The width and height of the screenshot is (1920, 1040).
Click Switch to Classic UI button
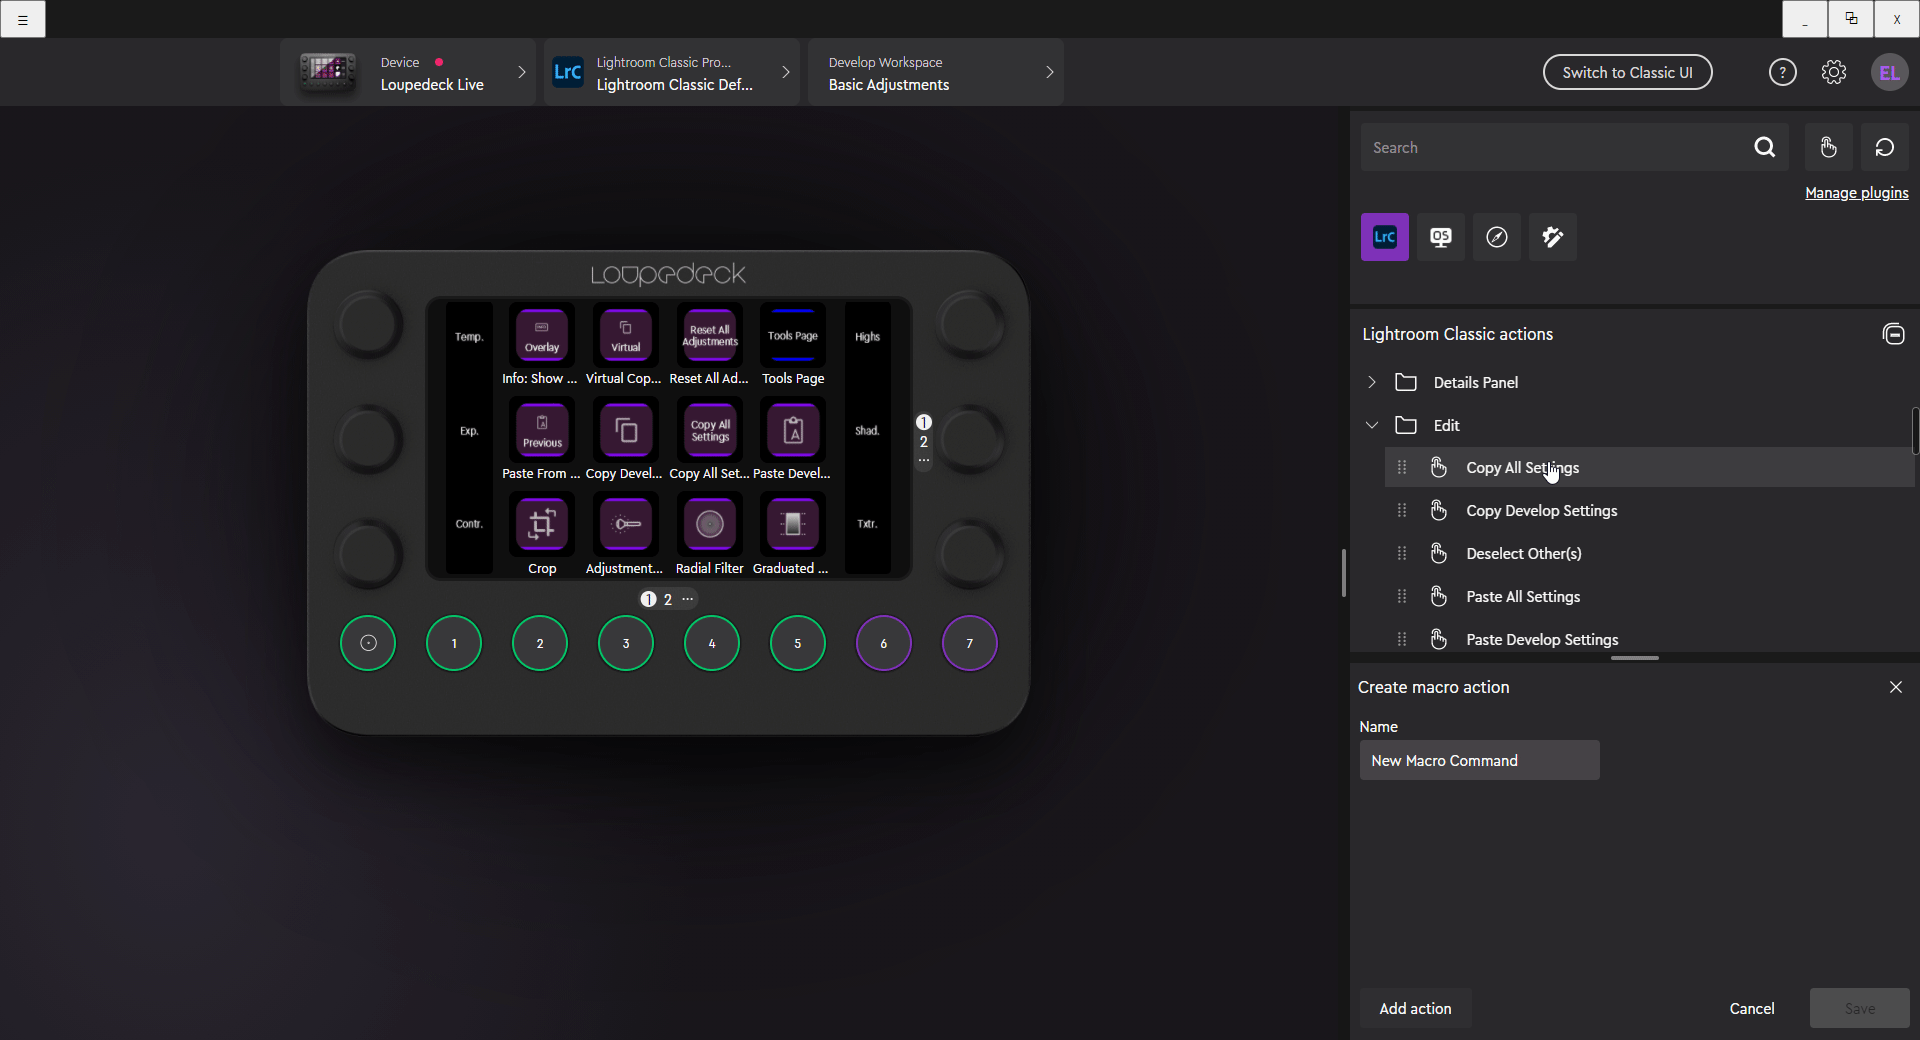(x=1627, y=72)
